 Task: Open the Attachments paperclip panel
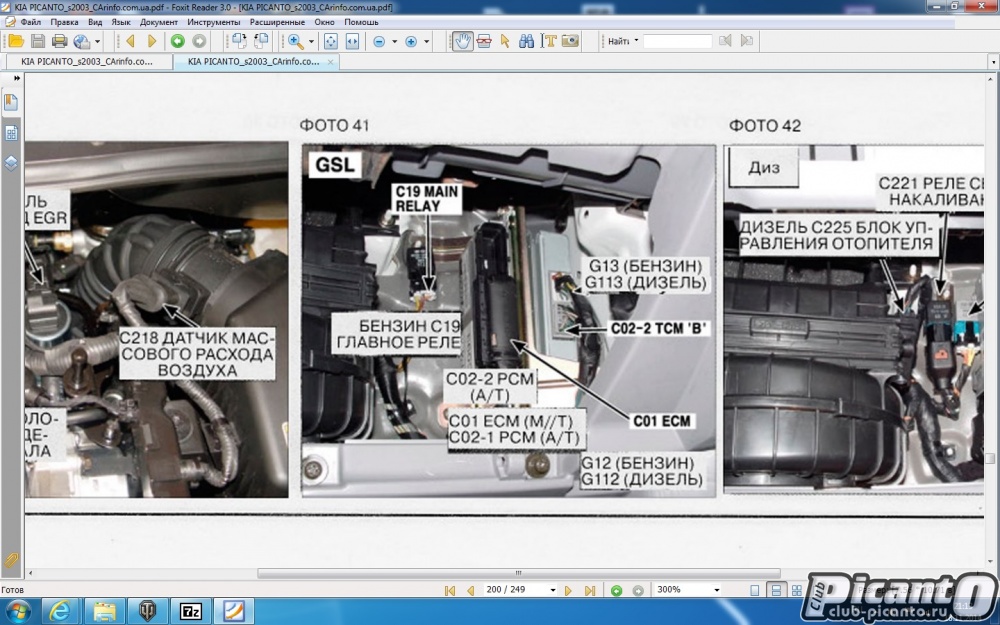tap(11, 560)
